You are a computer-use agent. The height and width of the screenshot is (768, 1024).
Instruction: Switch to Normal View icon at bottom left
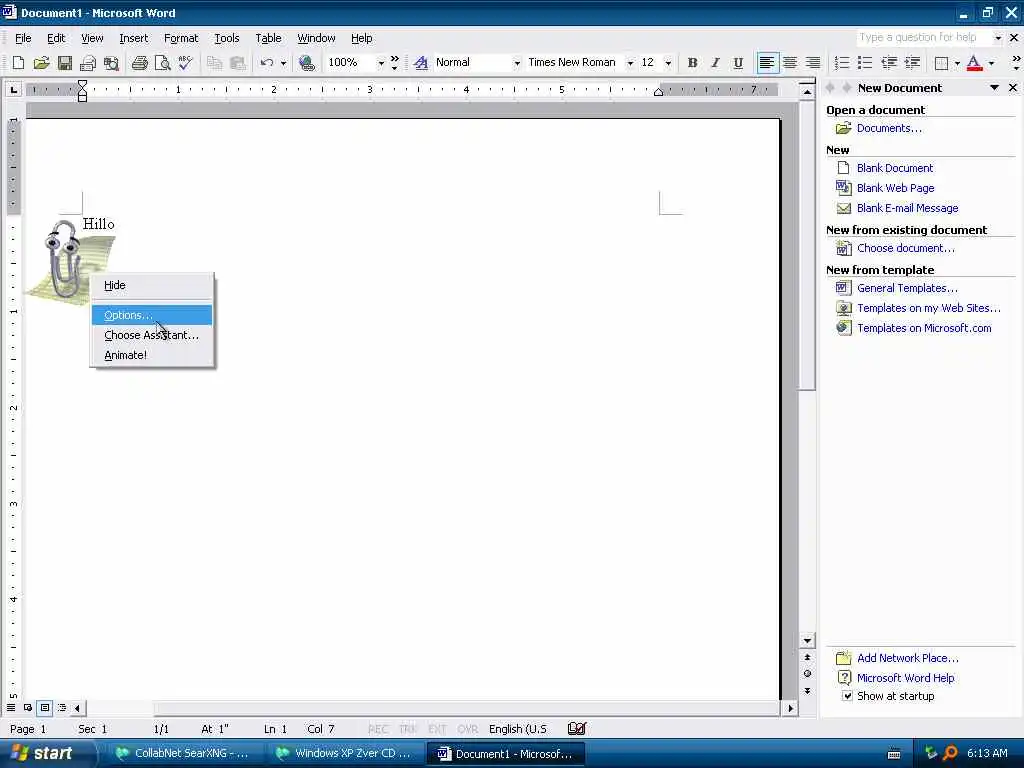(11, 707)
